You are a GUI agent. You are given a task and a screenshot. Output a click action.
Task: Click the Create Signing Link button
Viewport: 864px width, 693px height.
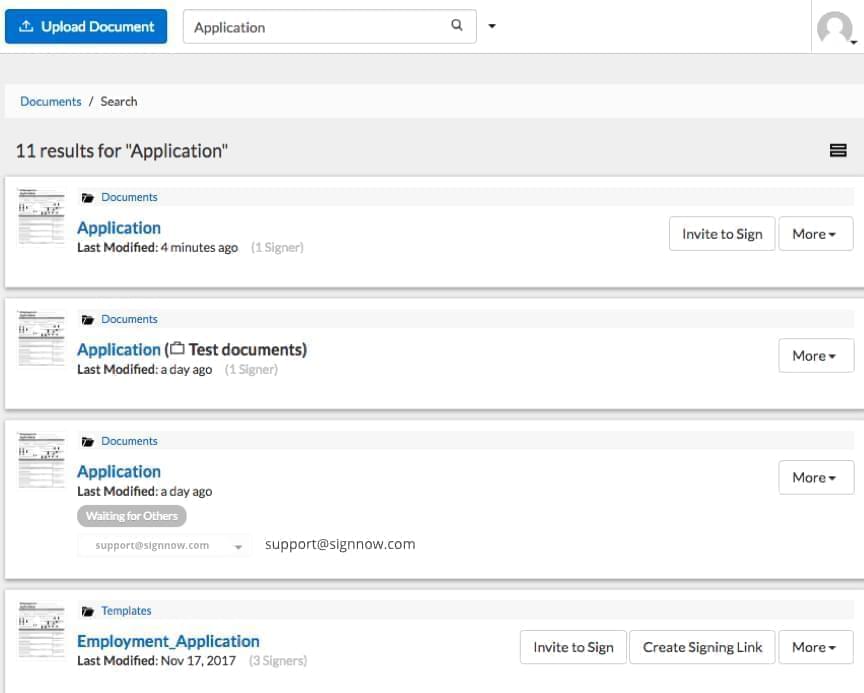click(702, 647)
